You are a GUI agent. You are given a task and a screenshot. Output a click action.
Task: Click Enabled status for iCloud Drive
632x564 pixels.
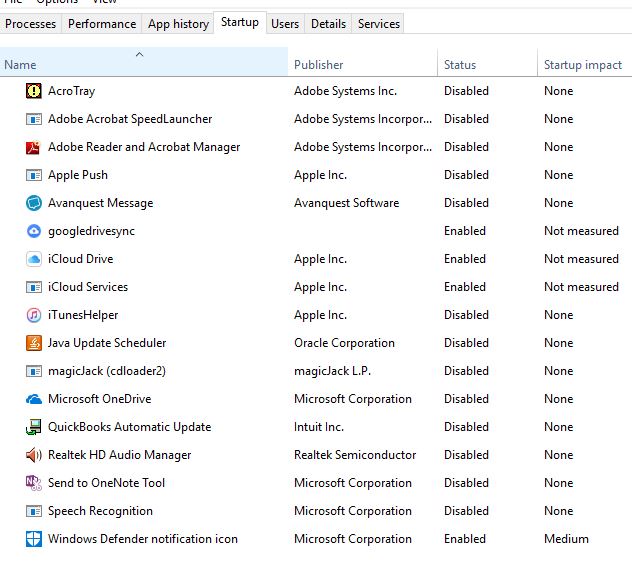465,259
